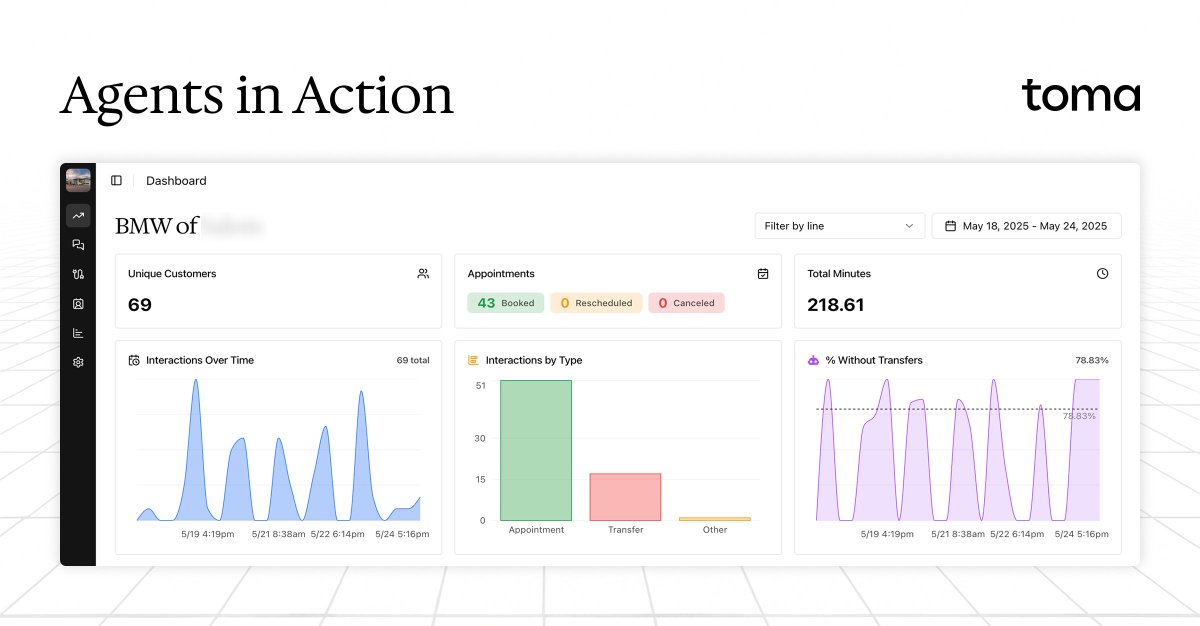The height and width of the screenshot is (626, 1200).
Task: Click the 5/19 4:19pm label in blue chart
Action: [x=208, y=534]
